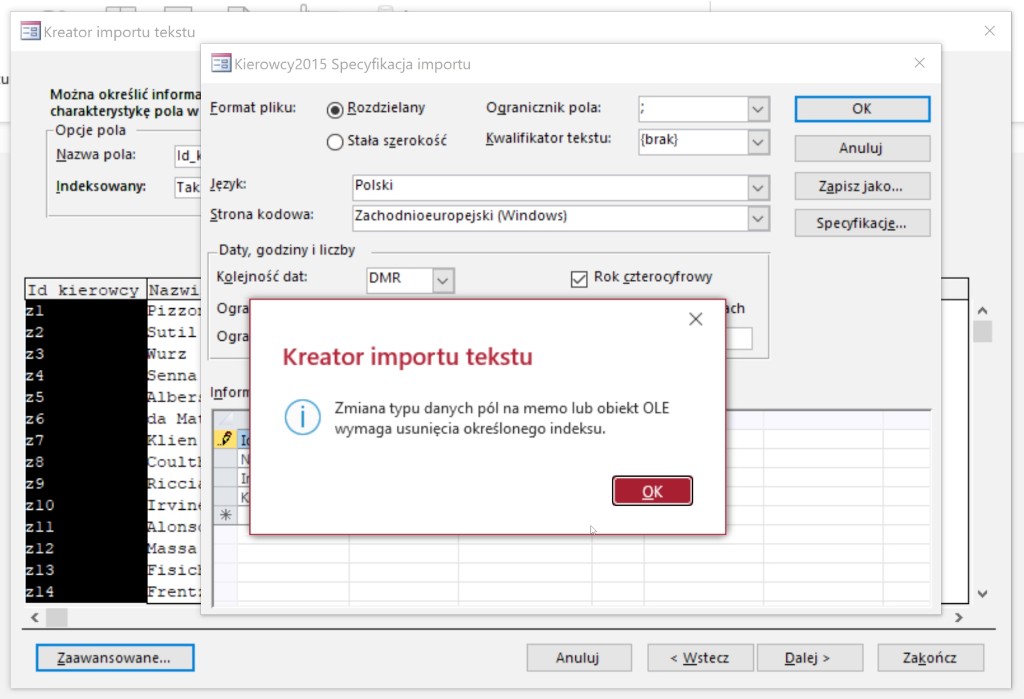This screenshot has height=699, width=1024.
Task: Click the Zapisz jako... button
Action: (862, 186)
